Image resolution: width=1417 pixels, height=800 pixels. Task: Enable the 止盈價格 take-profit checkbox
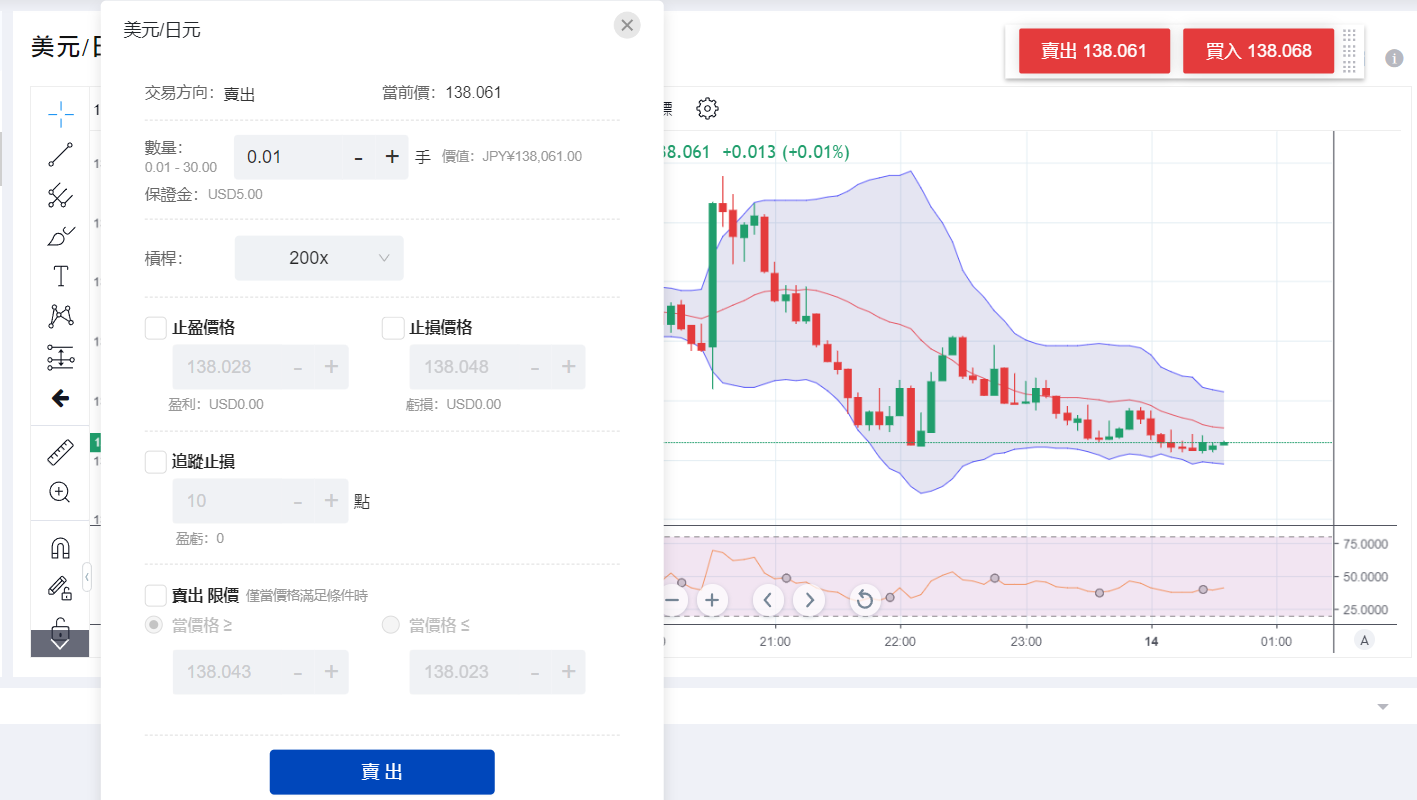click(x=156, y=328)
